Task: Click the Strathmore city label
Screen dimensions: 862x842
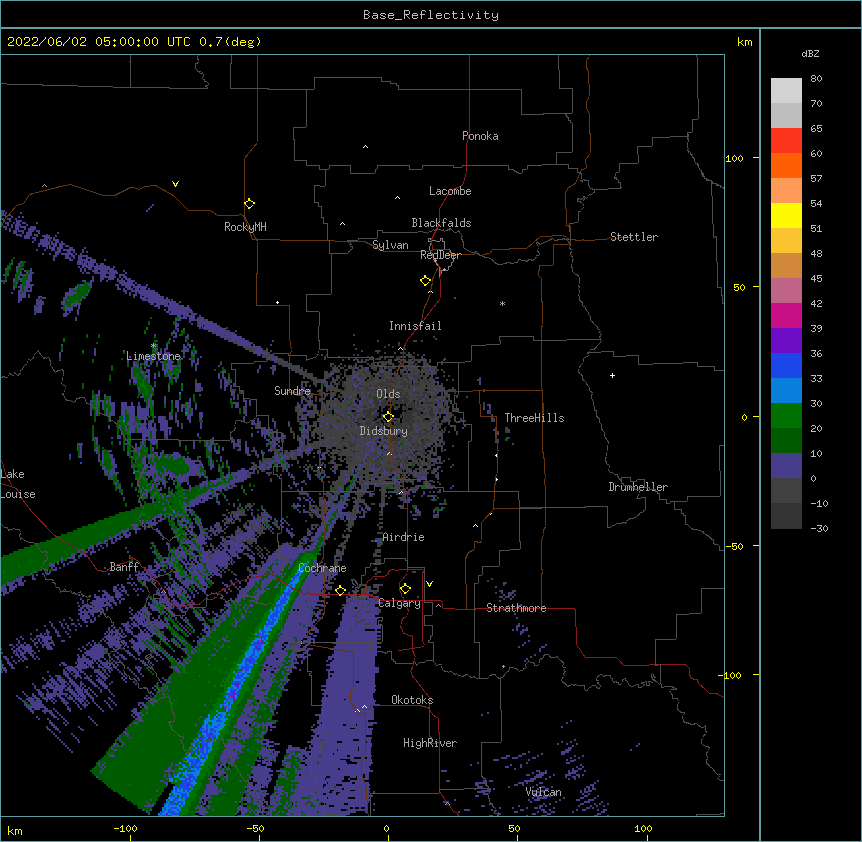Action: 516,608
